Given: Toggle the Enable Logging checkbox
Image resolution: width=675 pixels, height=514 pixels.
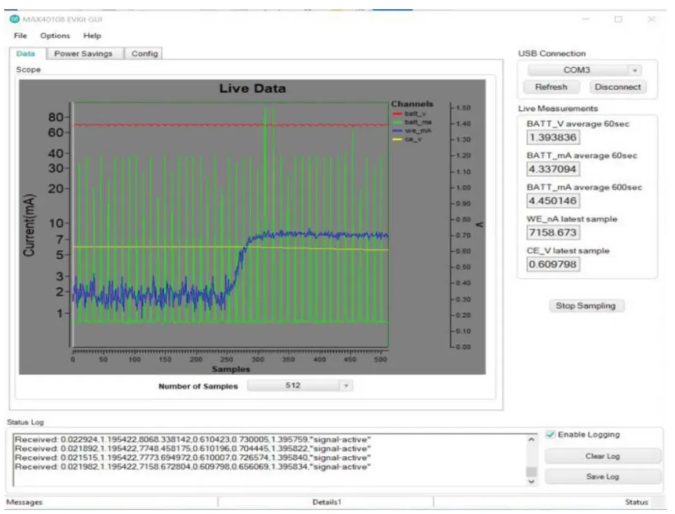Looking at the screenshot, I should click(551, 434).
